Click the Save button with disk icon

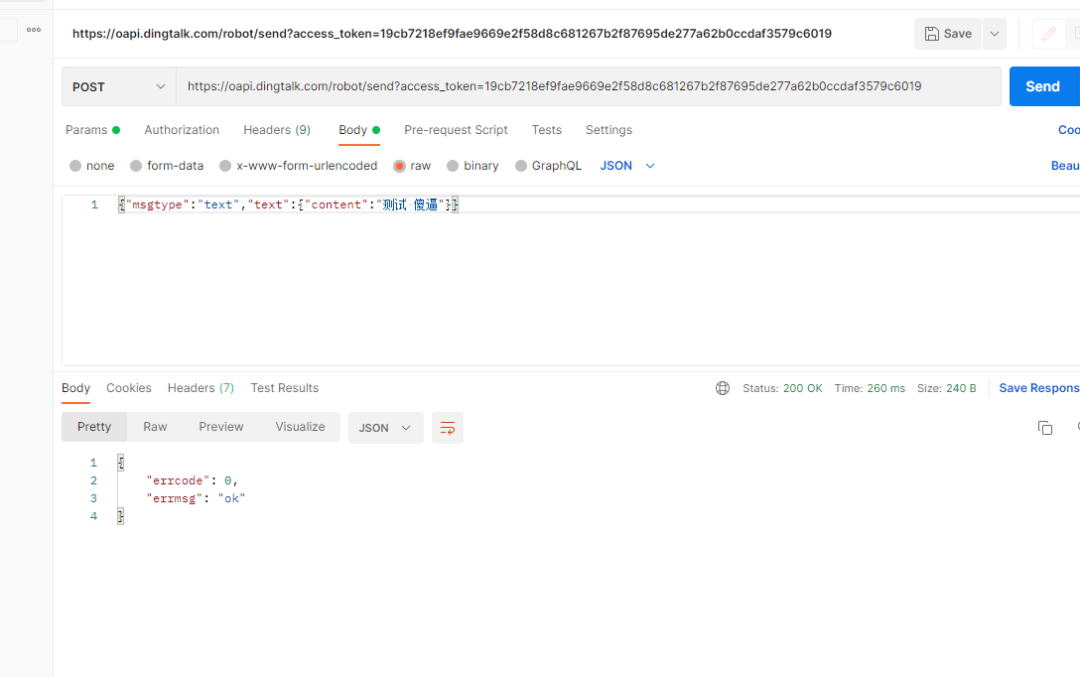pos(947,34)
